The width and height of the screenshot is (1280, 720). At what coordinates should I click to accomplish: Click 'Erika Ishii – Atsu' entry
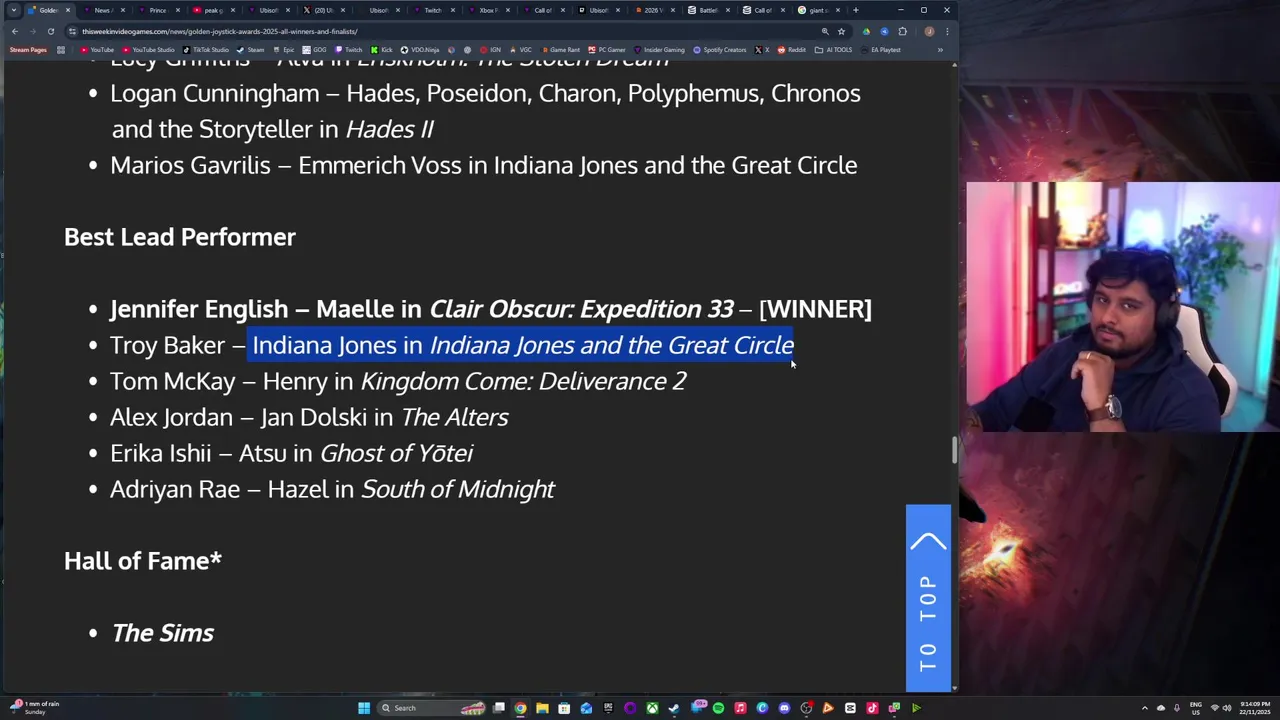[x=291, y=453]
